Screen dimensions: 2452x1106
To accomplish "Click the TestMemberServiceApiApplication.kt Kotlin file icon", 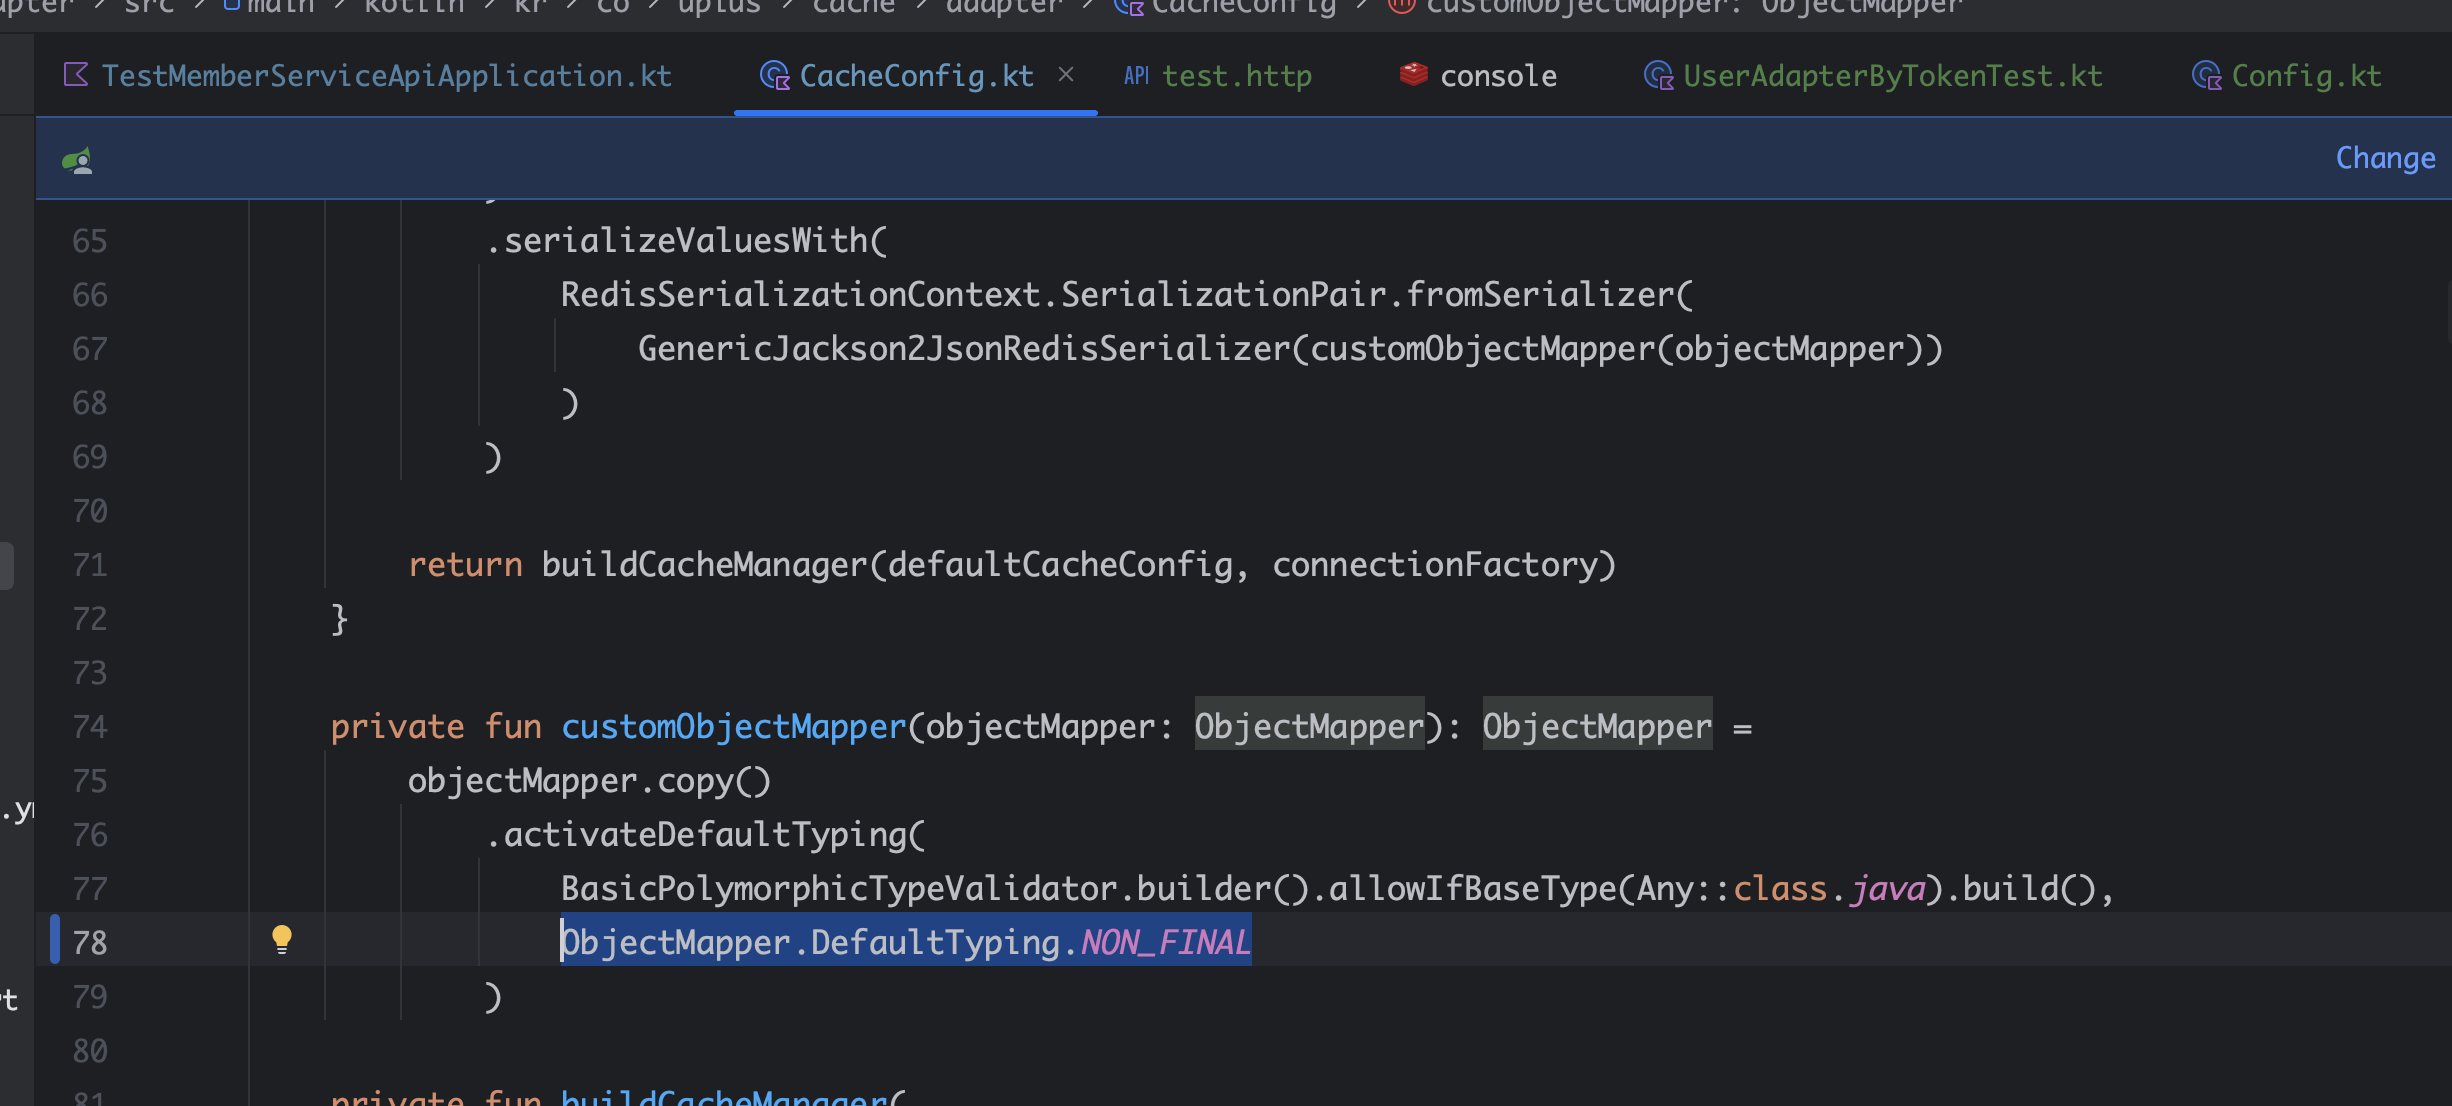I will click(x=76, y=75).
